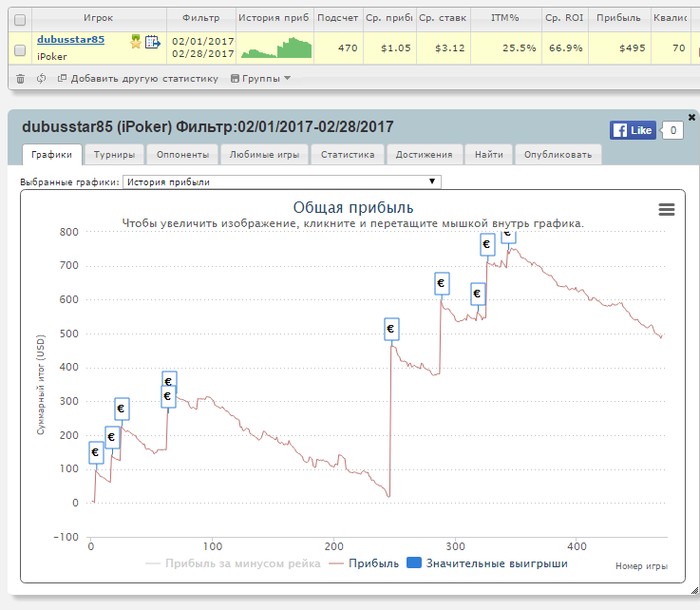The image size is (700, 610).
Task: Click the trash delete icon below table
Action: click(x=21, y=79)
